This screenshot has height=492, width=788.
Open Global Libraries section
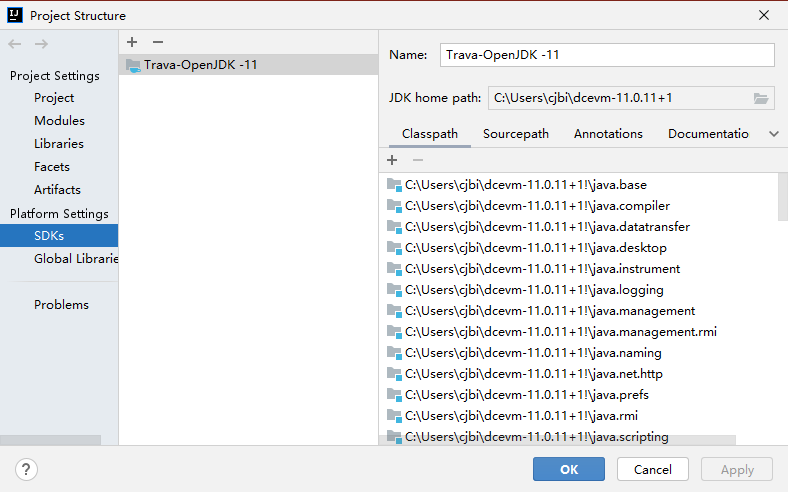(76, 259)
